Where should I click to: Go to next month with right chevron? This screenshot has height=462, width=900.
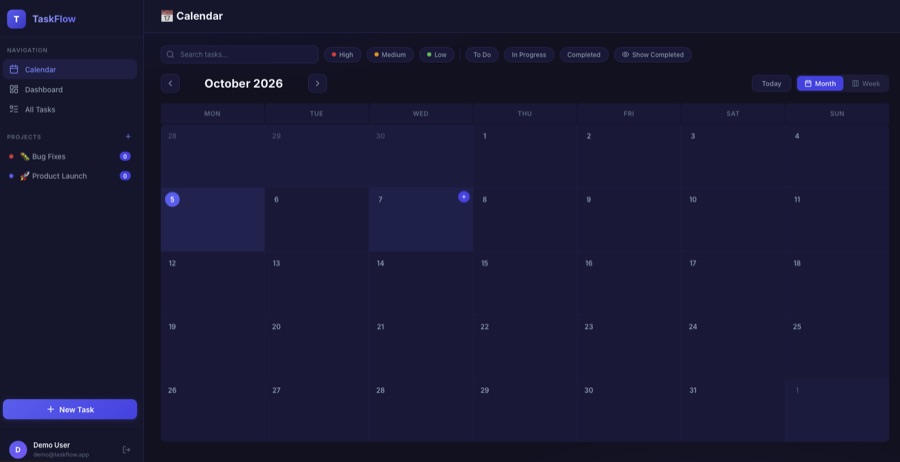317,83
